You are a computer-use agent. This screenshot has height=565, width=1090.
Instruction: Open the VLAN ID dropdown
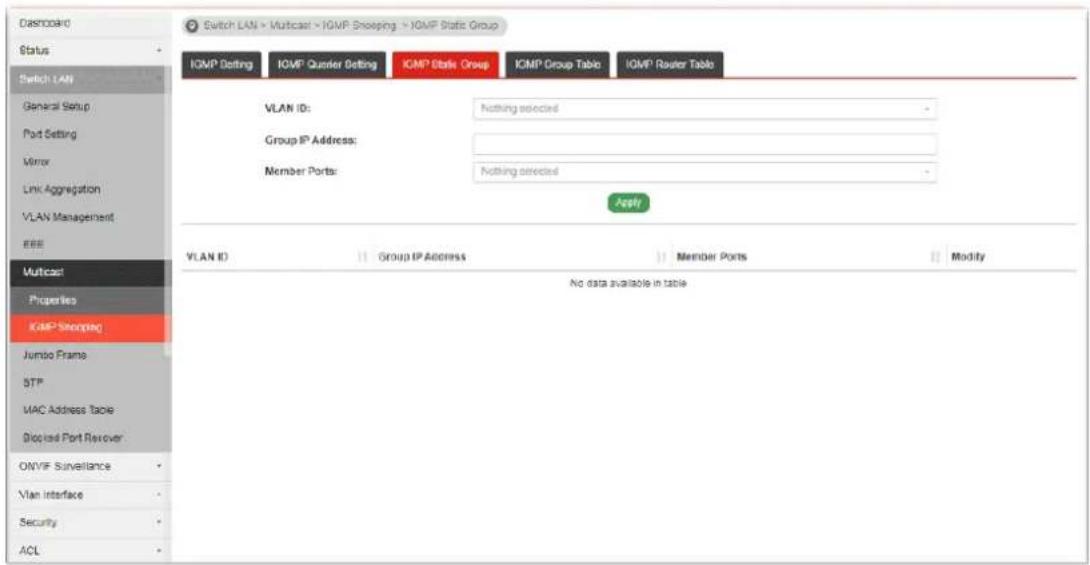pyautogui.click(x=705, y=109)
